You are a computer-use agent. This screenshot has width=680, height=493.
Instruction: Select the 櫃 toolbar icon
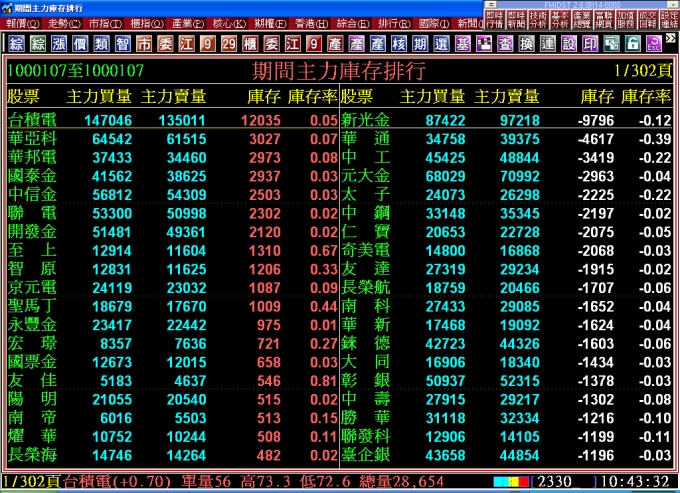pos(250,44)
